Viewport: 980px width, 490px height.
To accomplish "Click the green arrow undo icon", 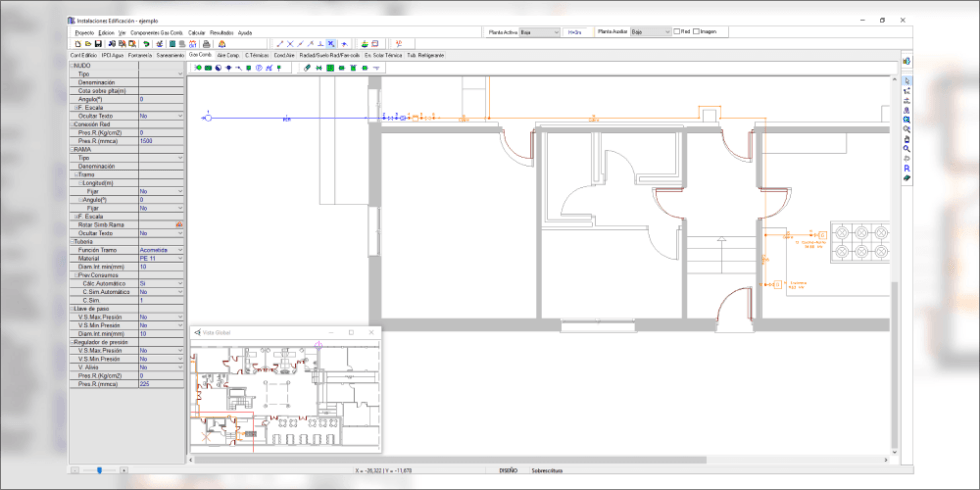I will point(146,44).
